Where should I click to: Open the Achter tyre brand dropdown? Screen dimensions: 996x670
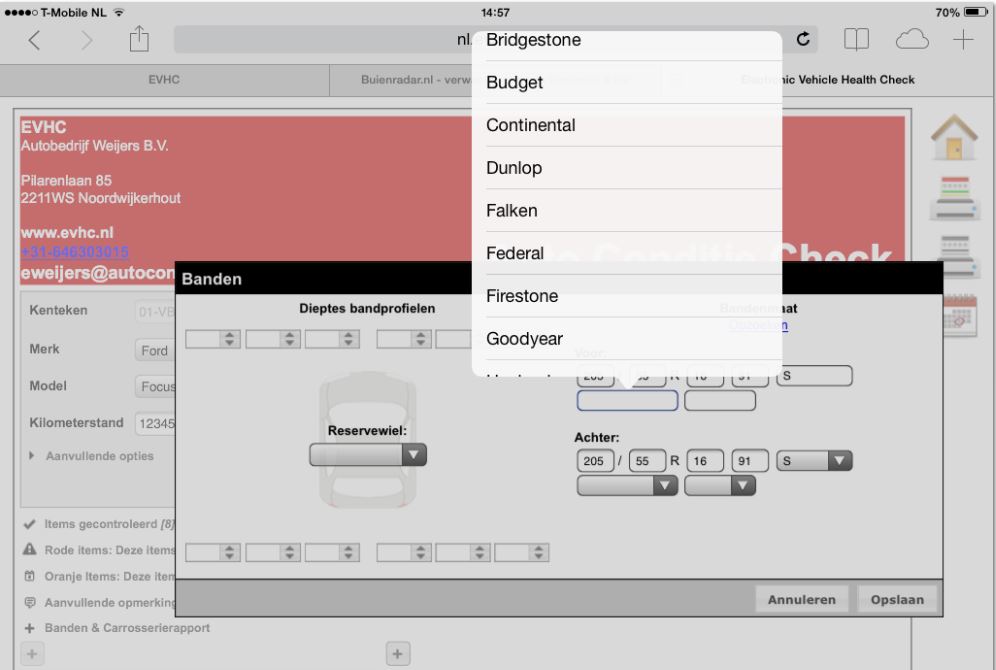point(627,486)
